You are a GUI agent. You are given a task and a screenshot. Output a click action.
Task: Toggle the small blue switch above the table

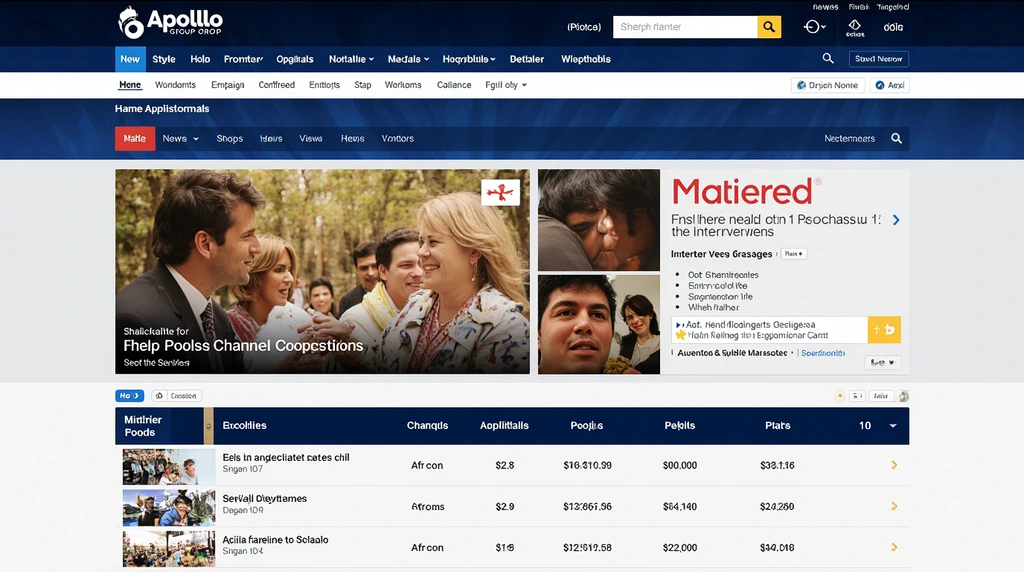click(130, 396)
